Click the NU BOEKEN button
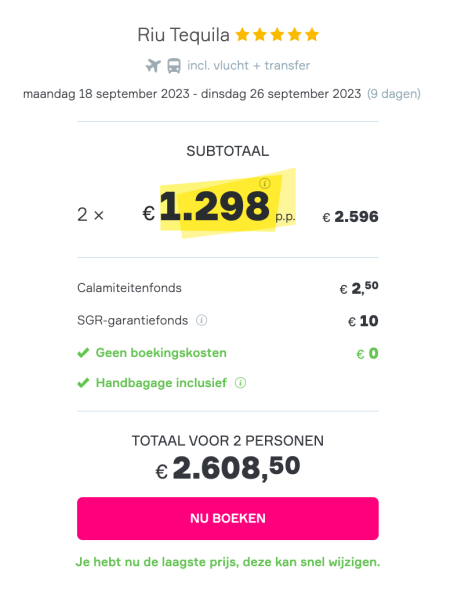This screenshot has width=450, height=598. [x=228, y=518]
